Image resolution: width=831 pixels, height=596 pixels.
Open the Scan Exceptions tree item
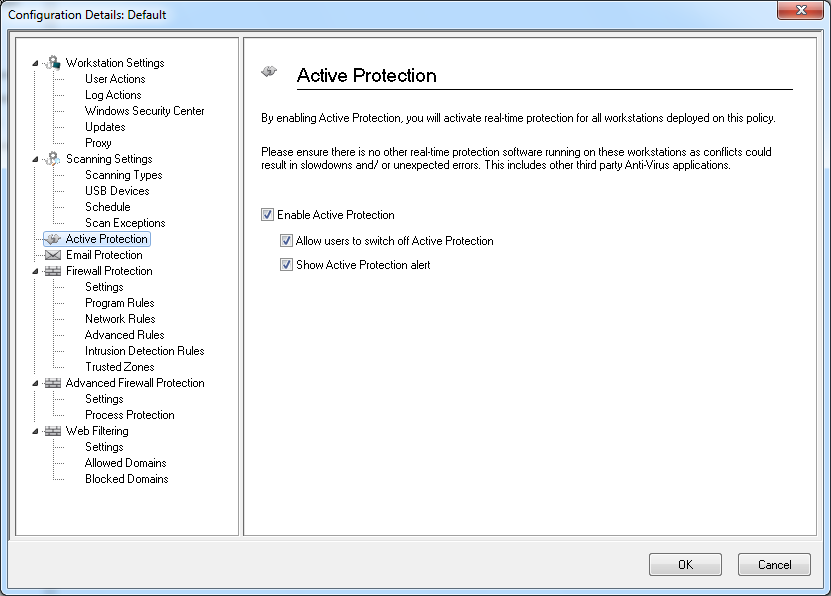coord(125,223)
